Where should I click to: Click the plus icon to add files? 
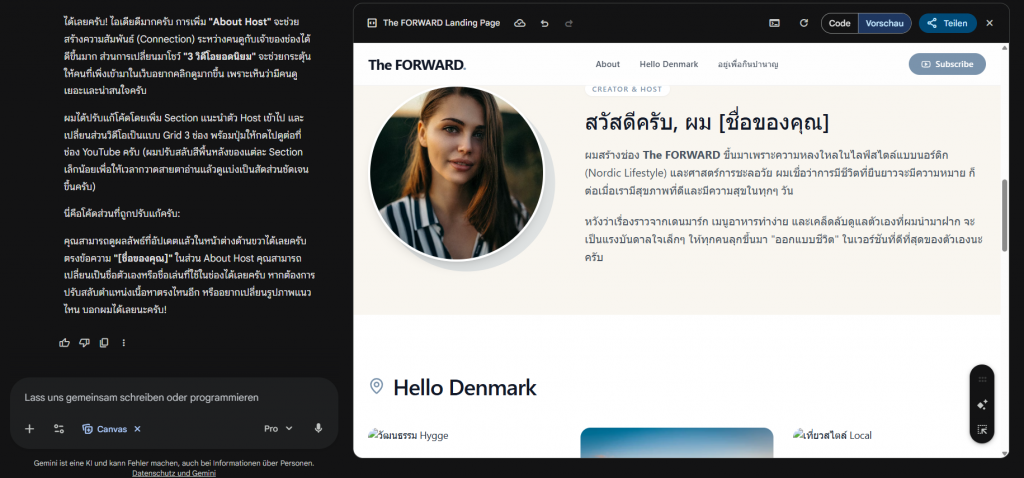[x=30, y=428]
